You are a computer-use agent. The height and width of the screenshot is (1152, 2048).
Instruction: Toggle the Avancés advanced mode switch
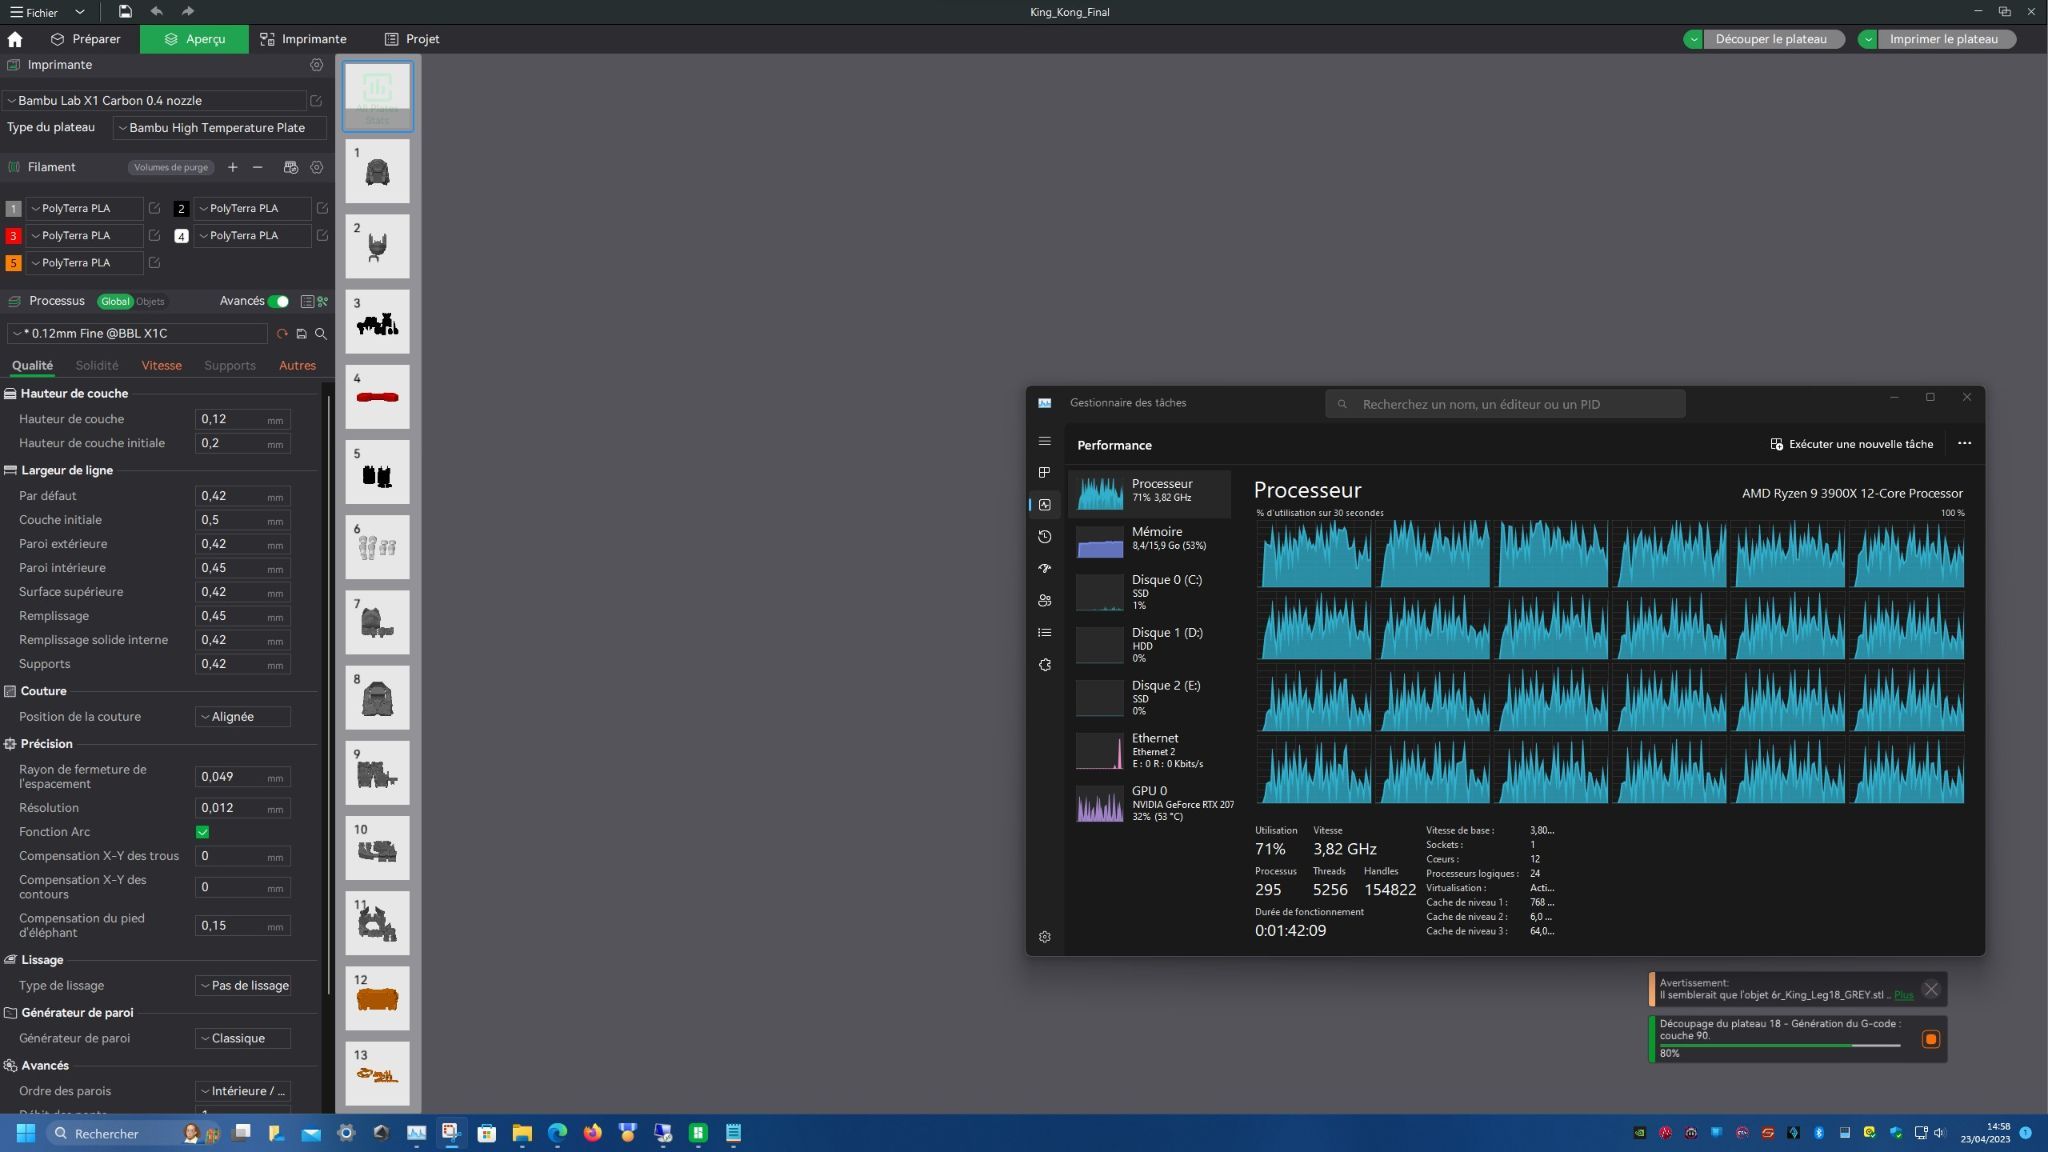[279, 301]
